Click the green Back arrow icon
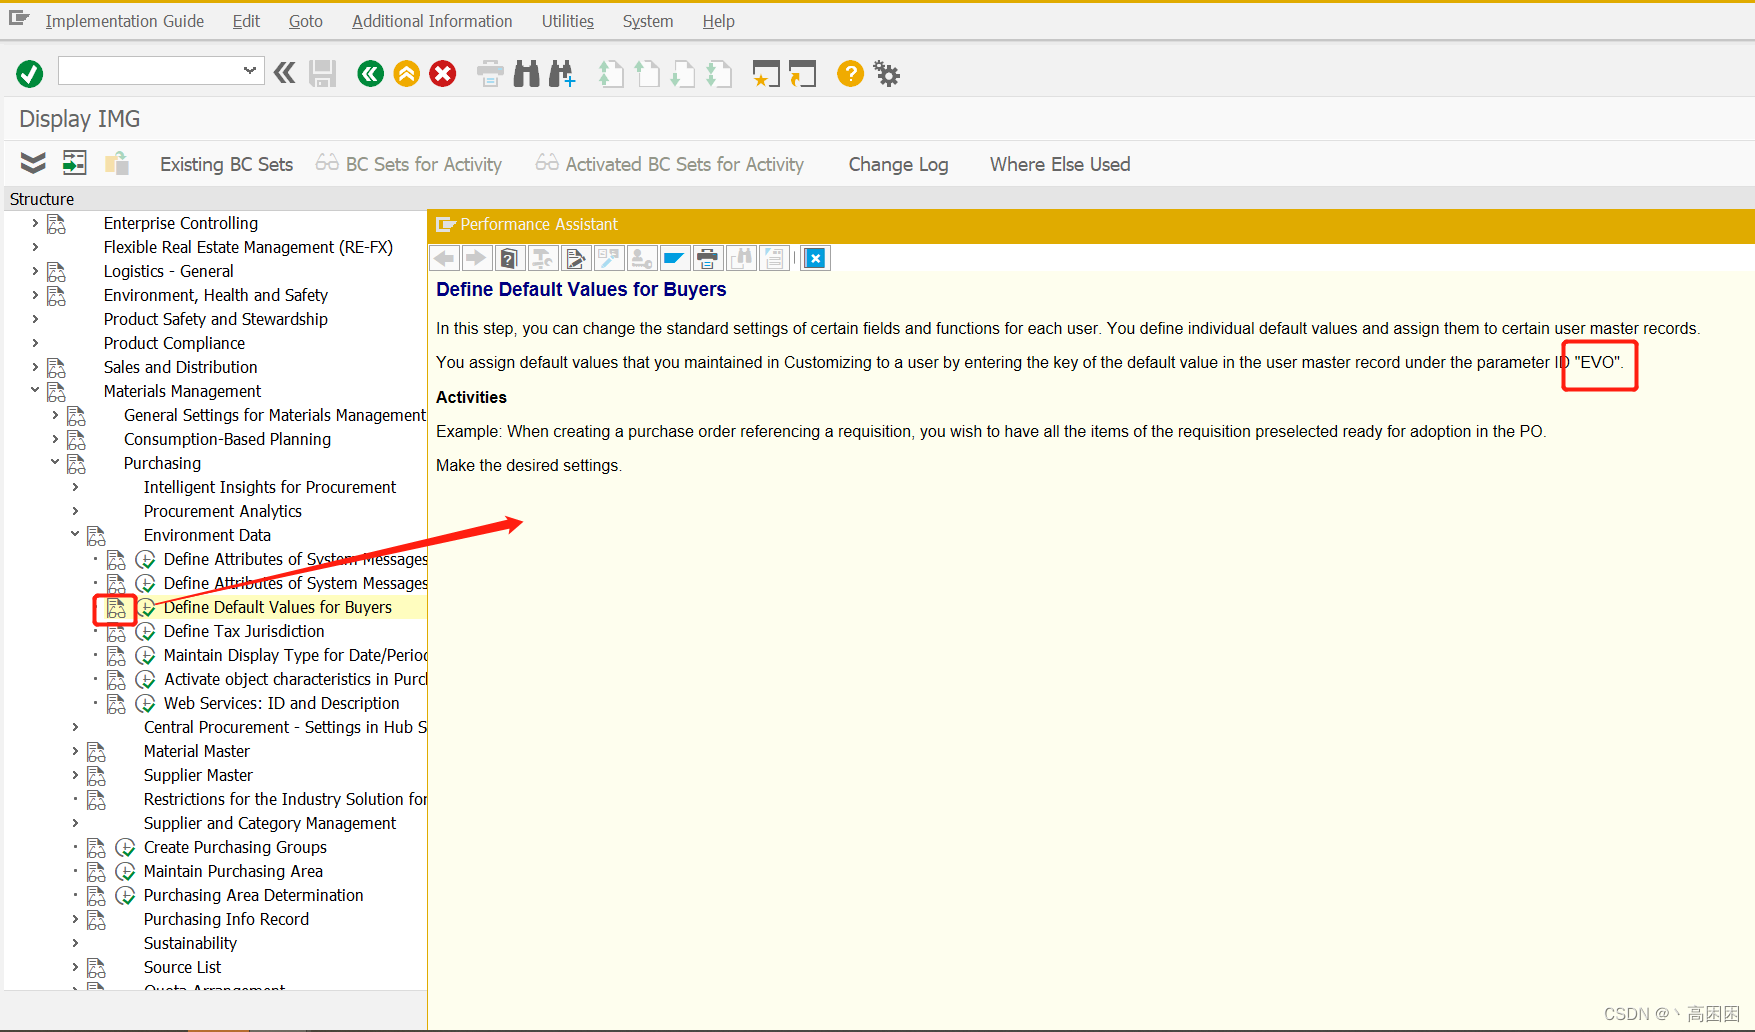This screenshot has height=1032, width=1755. 371,73
